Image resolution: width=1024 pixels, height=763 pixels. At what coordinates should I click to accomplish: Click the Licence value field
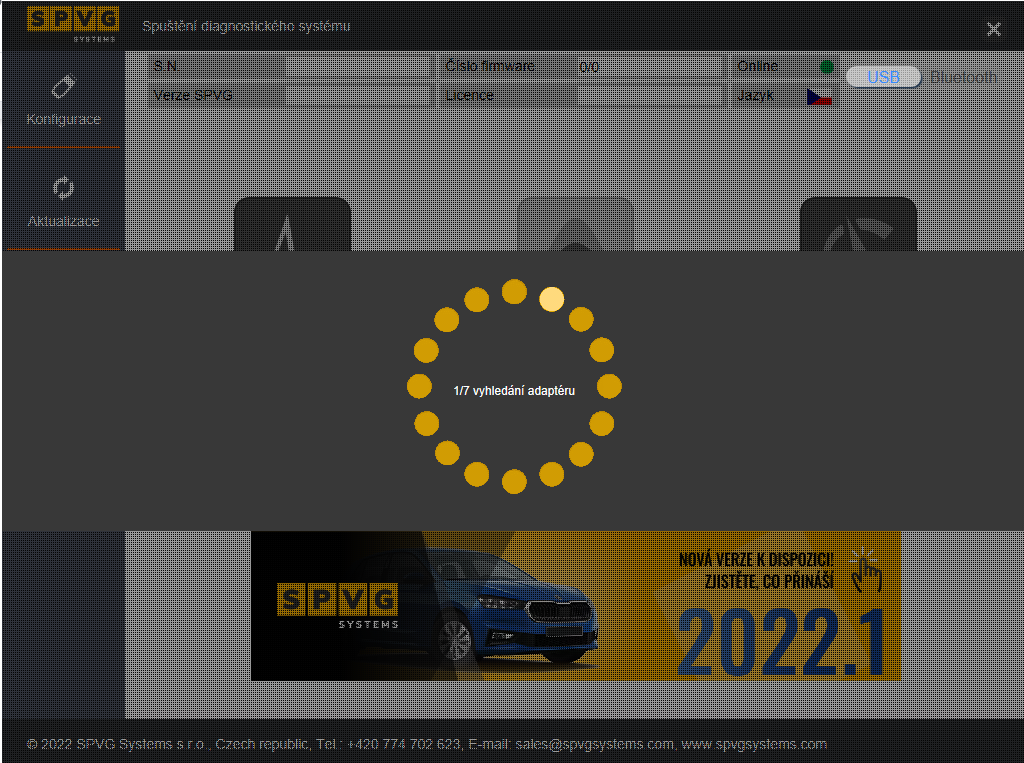coord(650,95)
